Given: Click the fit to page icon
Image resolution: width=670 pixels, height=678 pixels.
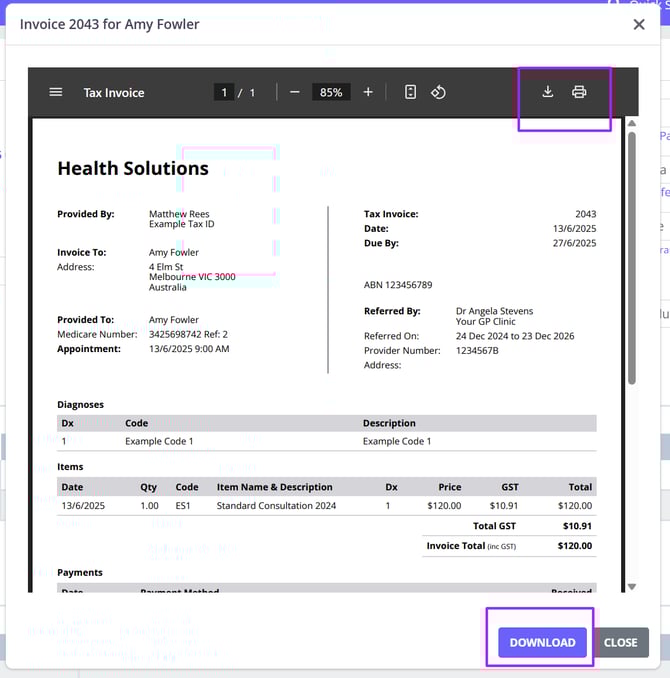Looking at the screenshot, I should (410, 92).
